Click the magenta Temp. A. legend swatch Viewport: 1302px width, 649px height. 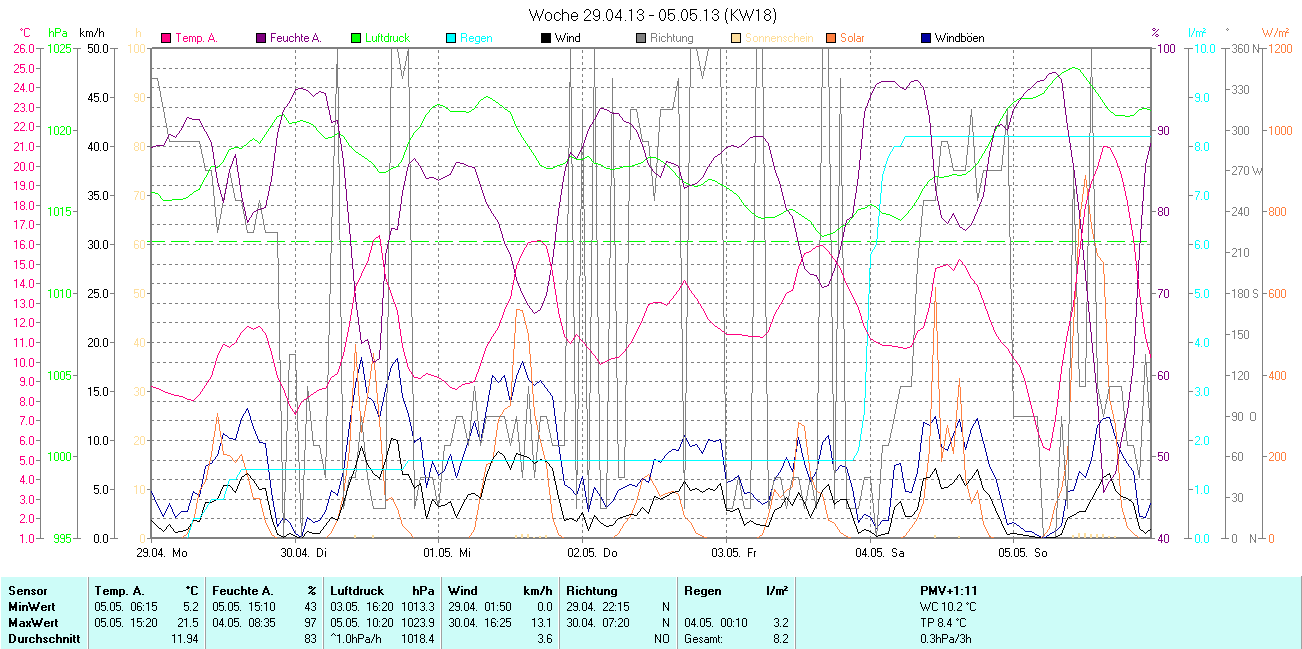pyautogui.click(x=166, y=38)
